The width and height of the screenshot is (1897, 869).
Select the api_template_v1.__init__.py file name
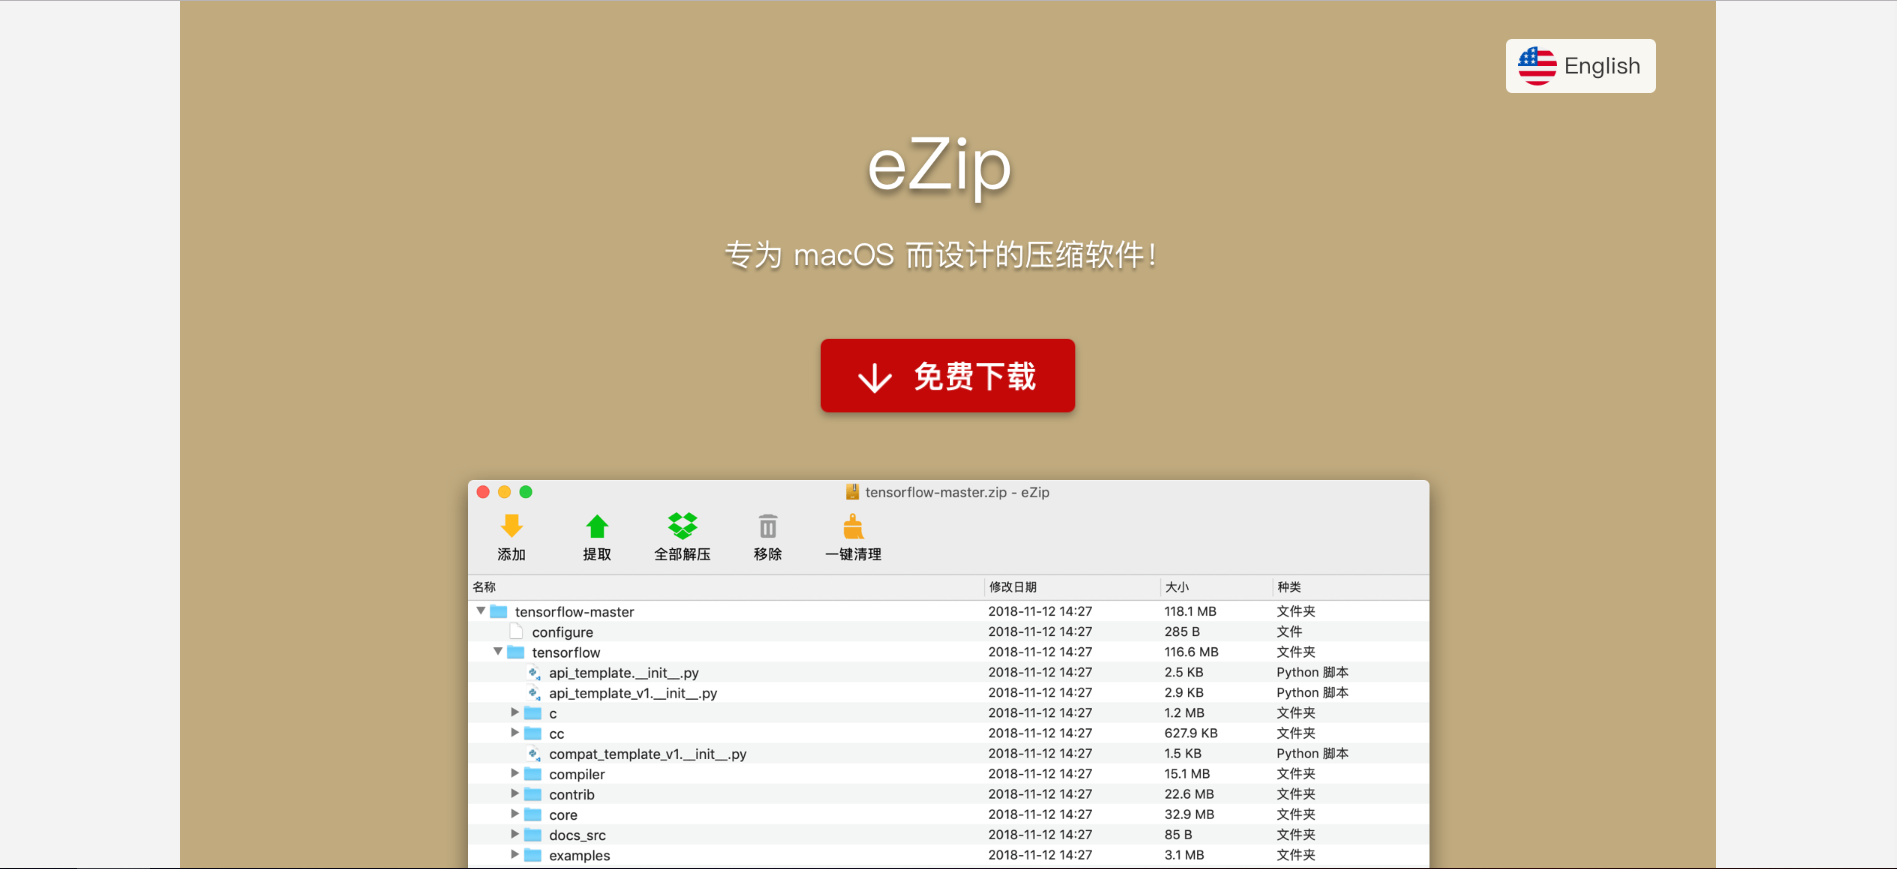pyautogui.click(x=633, y=693)
